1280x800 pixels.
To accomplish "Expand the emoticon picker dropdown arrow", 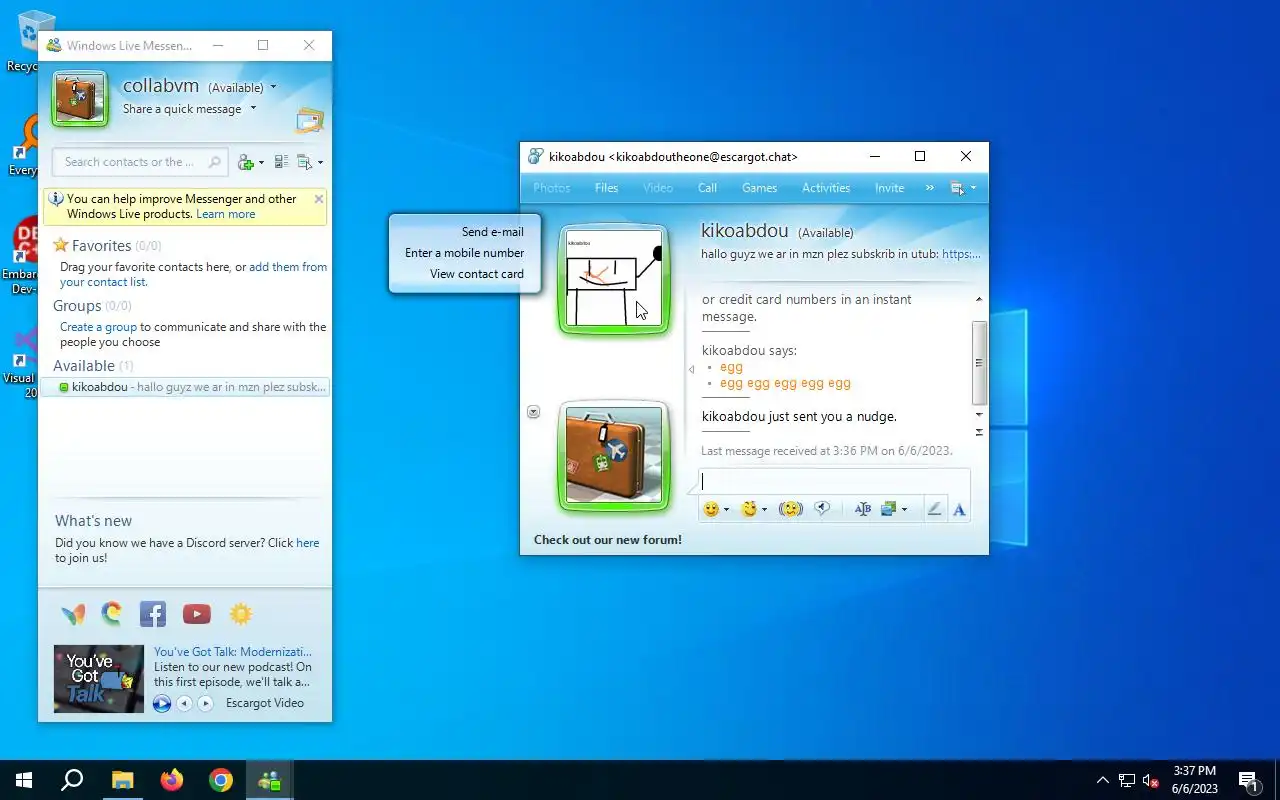I will (x=726, y=510).
